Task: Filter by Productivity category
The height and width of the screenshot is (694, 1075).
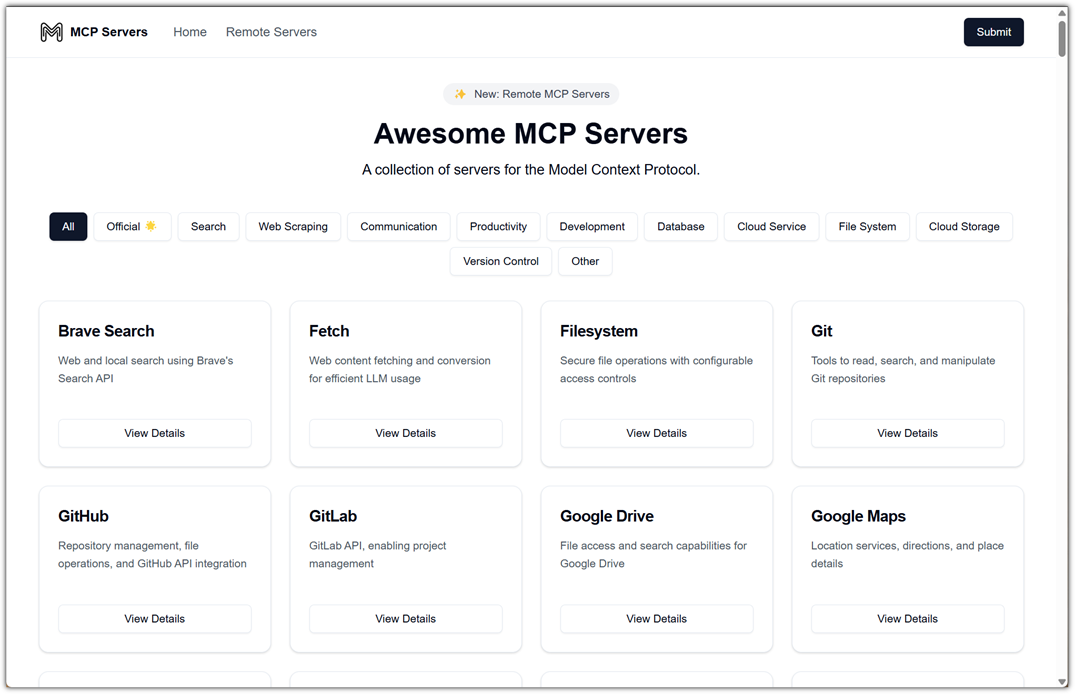Action: [x=498, y=226]
